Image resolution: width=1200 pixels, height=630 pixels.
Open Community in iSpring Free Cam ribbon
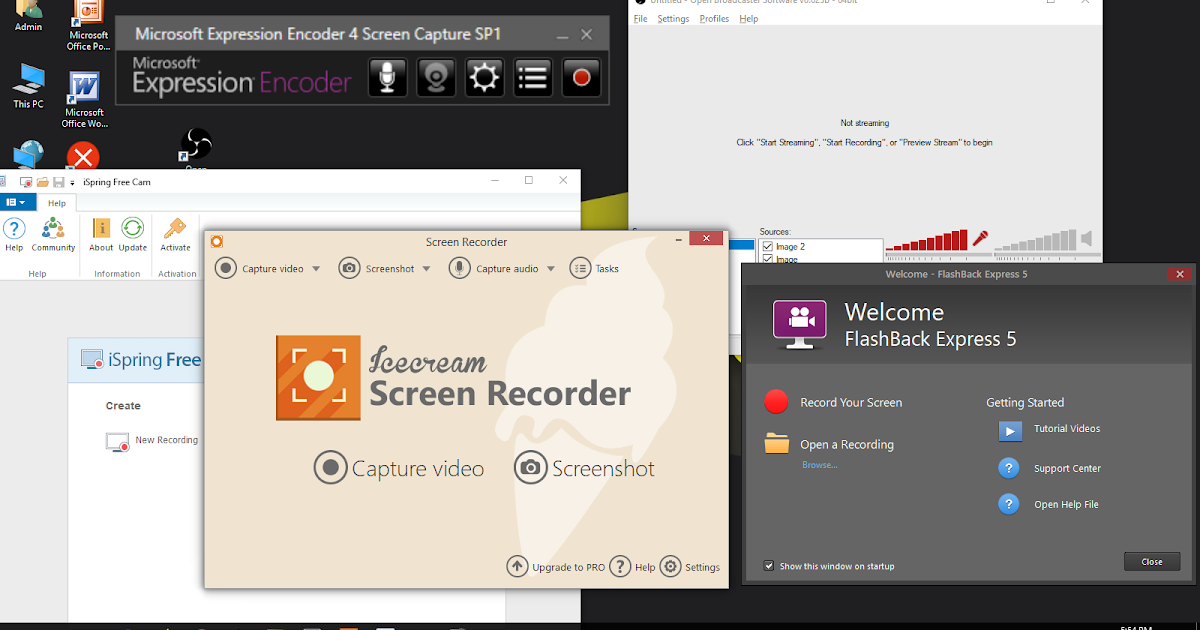coord(53,235)
